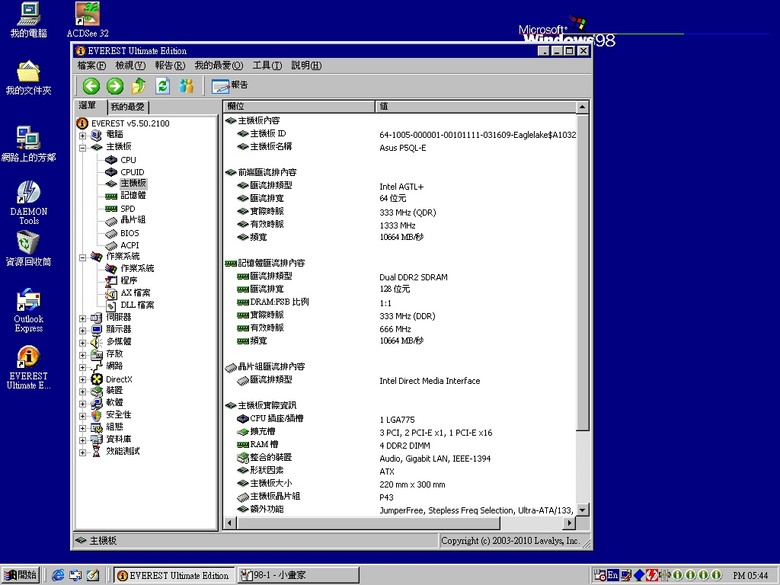Select the CPU item in tree
Image resolution: width=780 pixels, height=585 pixels.
[x=128, y=160]
